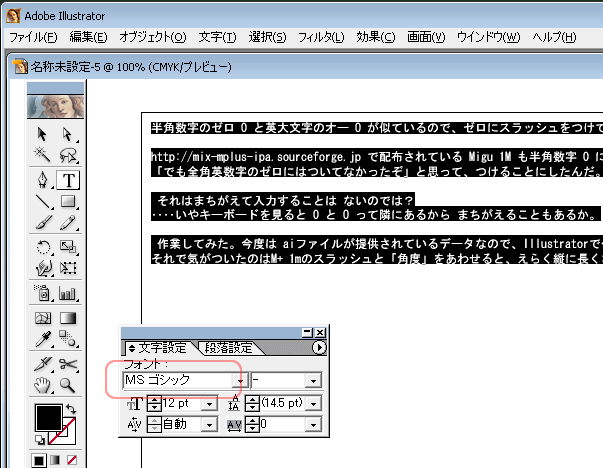
Task: Select the Slice (knife) tool
Action: [x=43, y=363]
